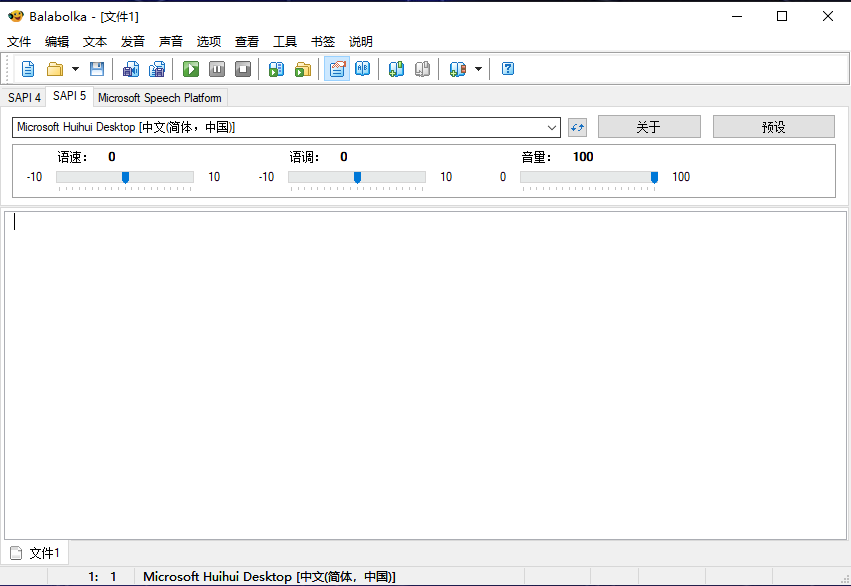Expand the bookmark dropdown arrow in toolbar
The width and height of the screenshot is (851, 586).
point(478,69)
